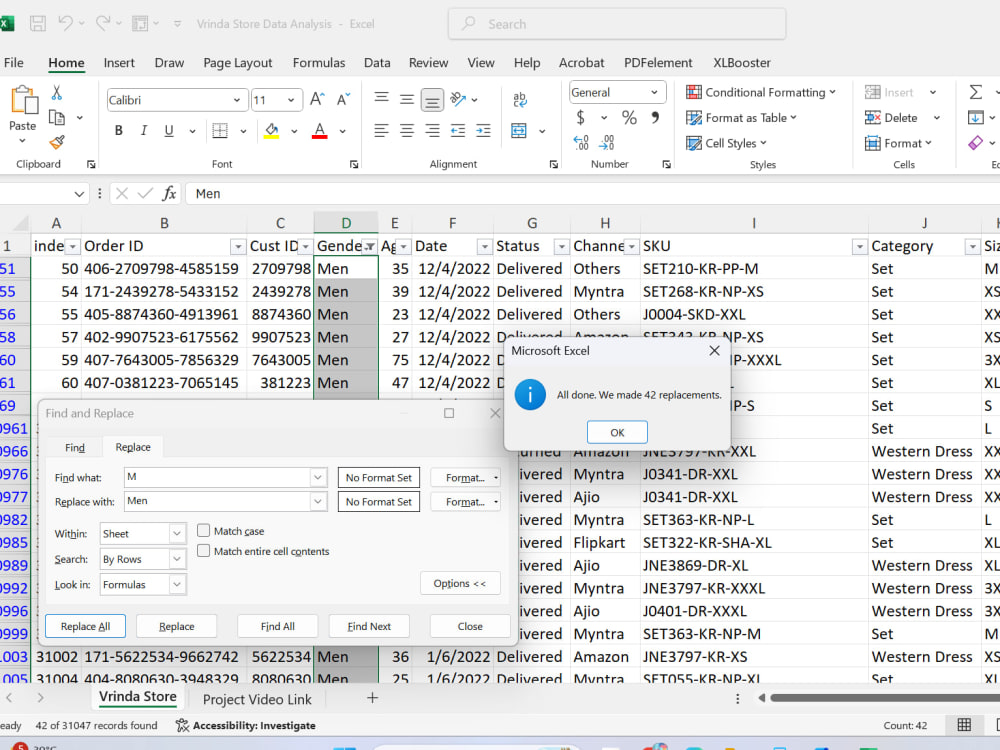Click Close button in Find and Replace

click(x=470, y=626)
